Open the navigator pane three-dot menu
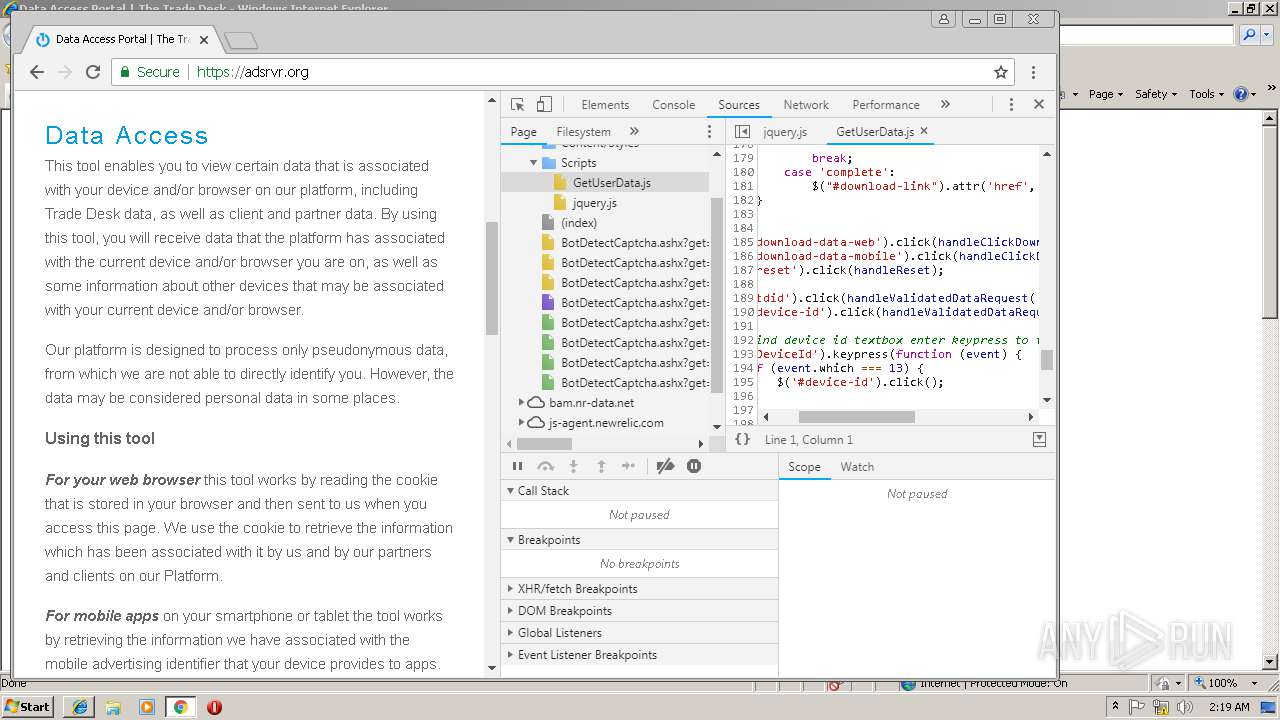This screenshot has width=1280, height=720. pyautogui.click(x=710, y=131)
